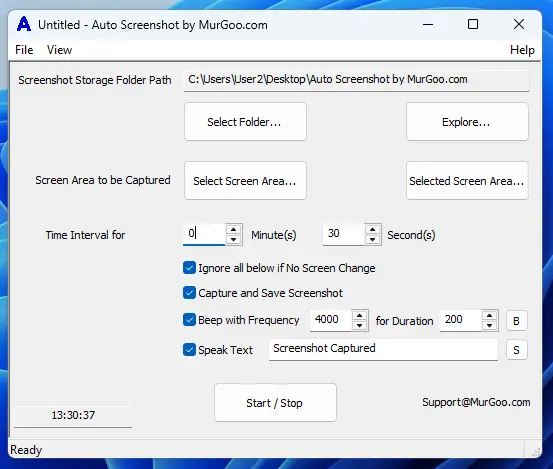Open the Help menu
This screenshot has width=553, height=469.
coord(522,50)
